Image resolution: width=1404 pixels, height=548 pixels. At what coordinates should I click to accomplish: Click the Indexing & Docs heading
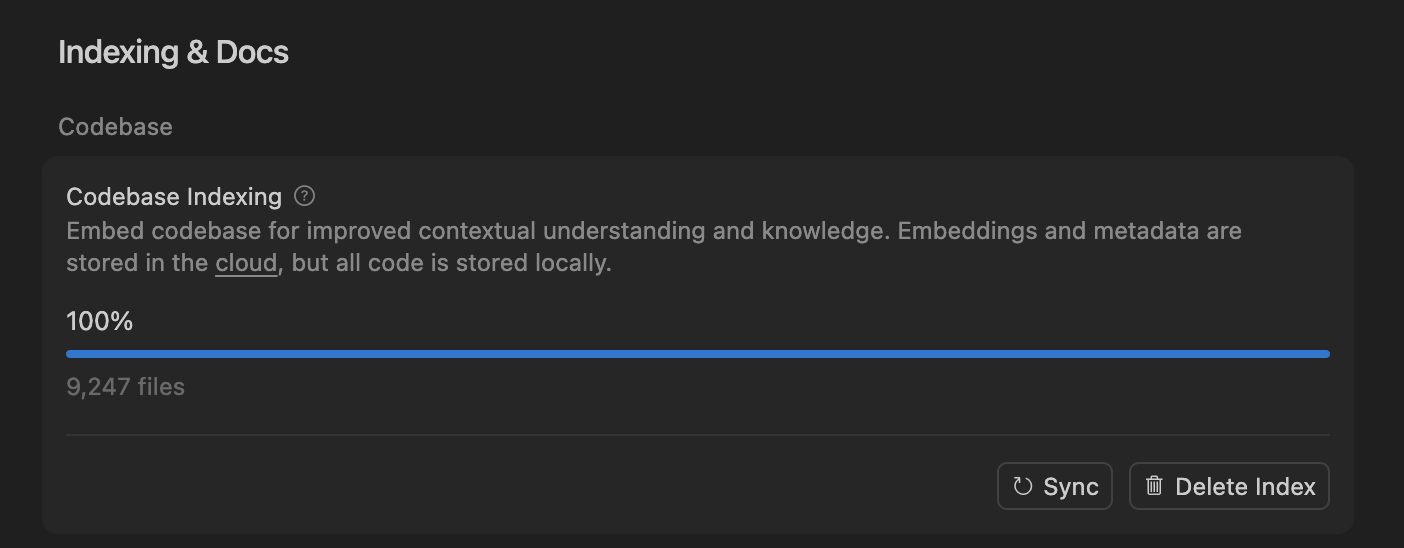pos(173,52)
